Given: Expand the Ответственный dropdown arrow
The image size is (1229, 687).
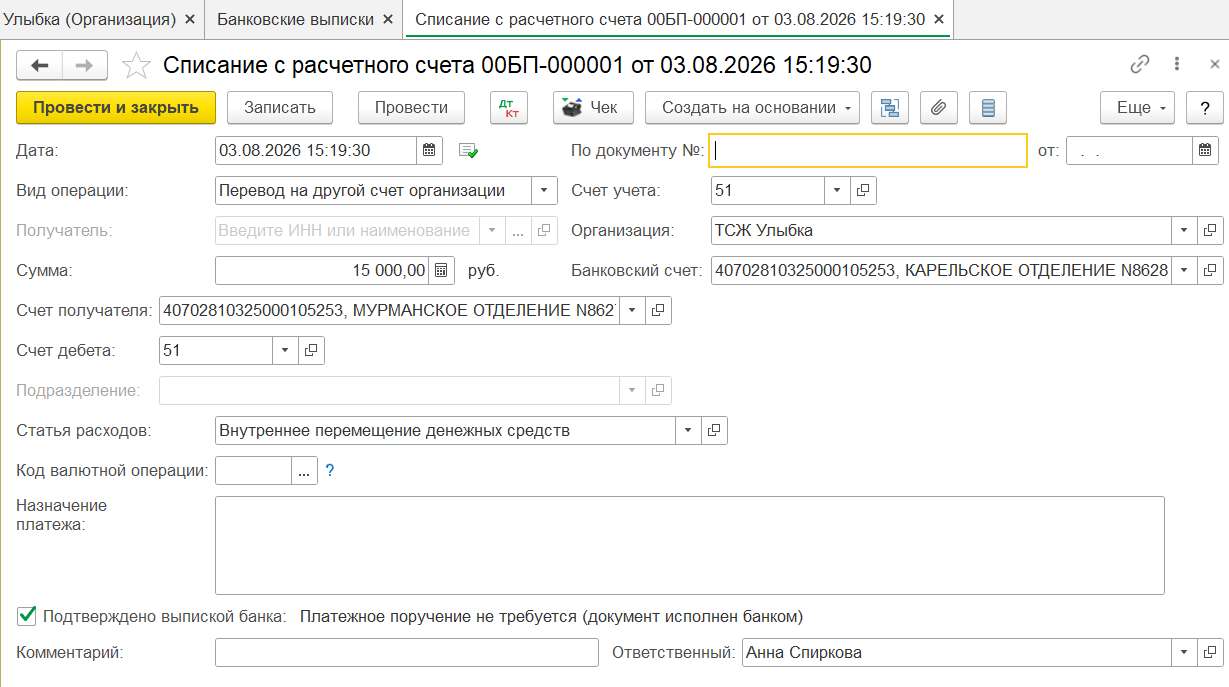Looking at the screenshot, I should point(1184,653).
